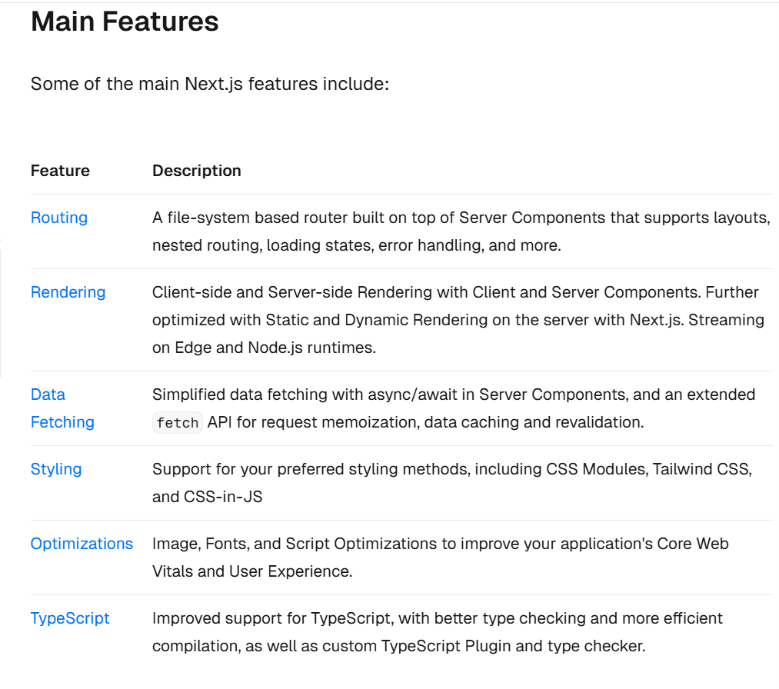Open the Routing feature link
779x689 pixels.
[x=59, y=218]
